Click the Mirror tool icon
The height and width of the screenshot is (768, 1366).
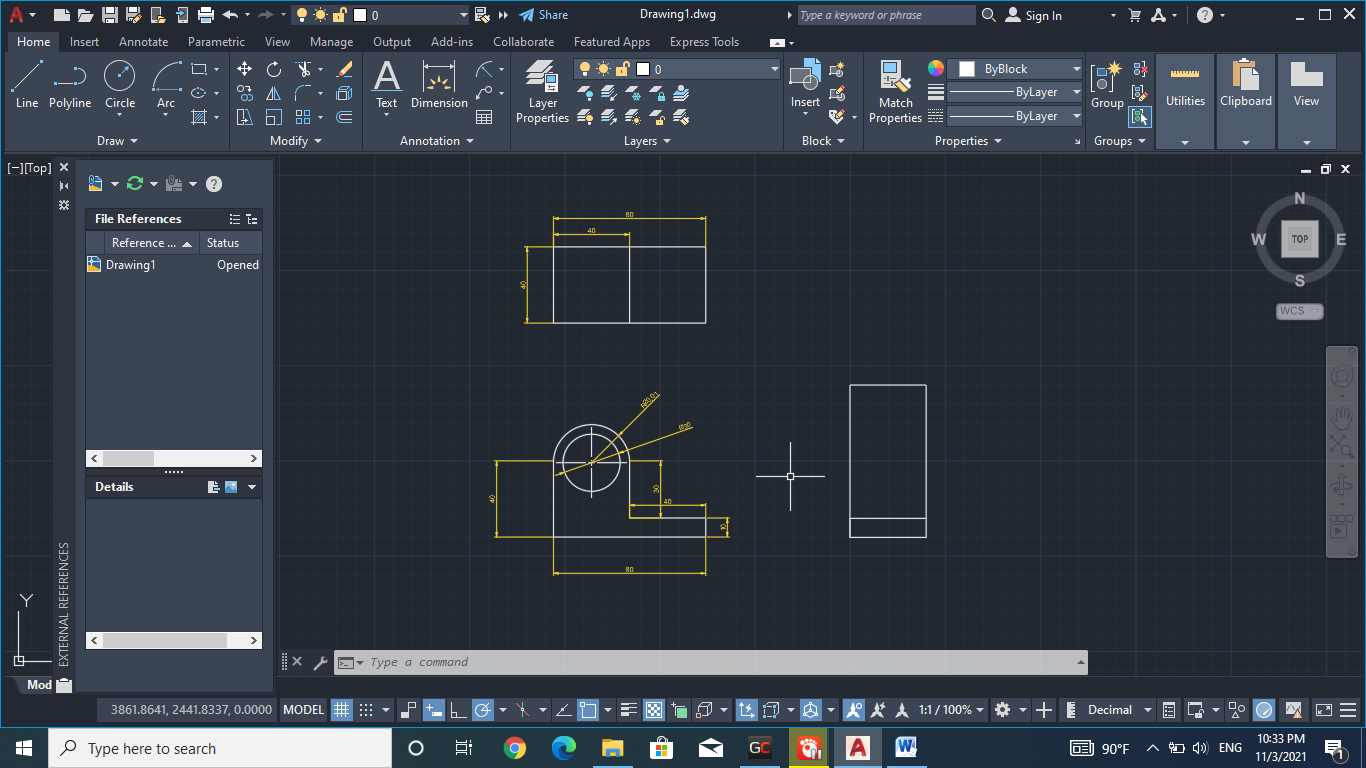[274, 93]
